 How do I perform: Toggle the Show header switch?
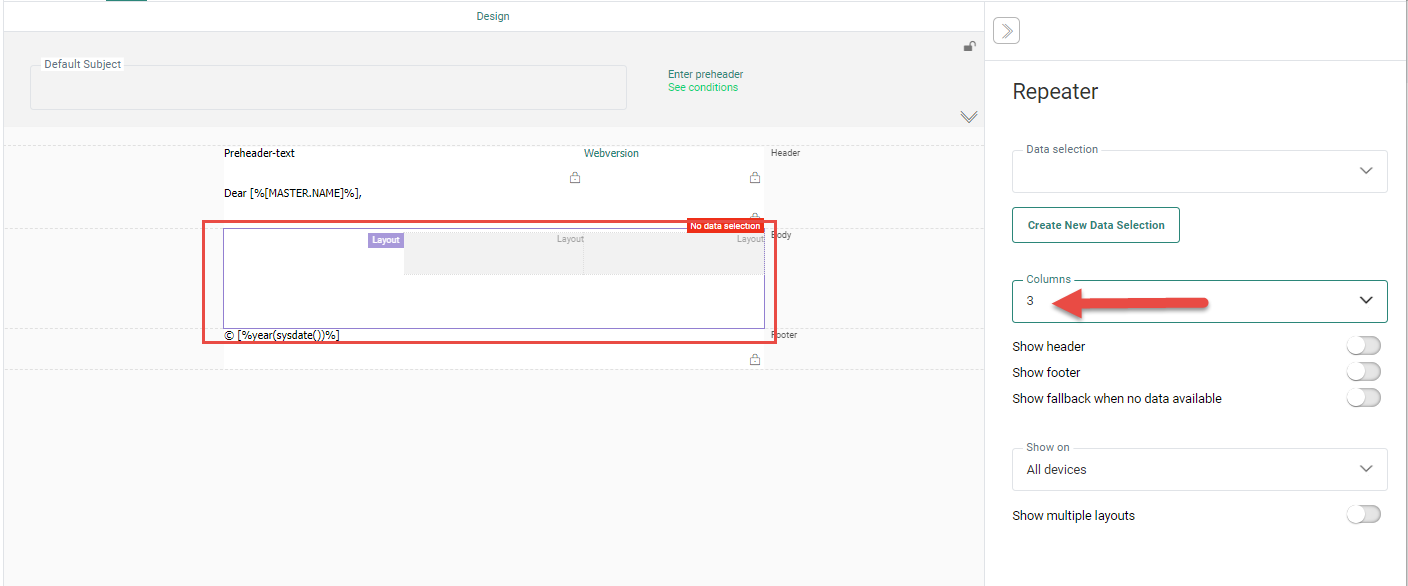click(x=1363, y=346)
